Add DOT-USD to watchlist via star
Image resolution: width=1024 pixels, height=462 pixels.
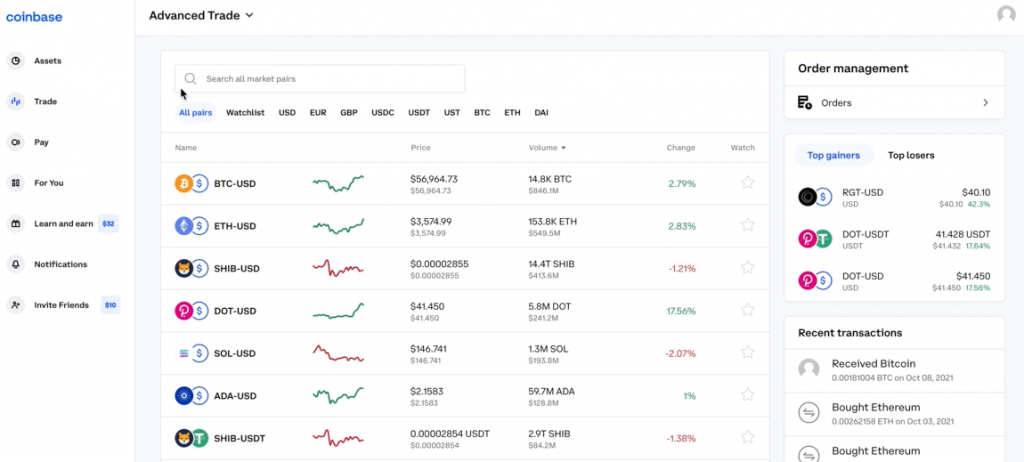748,310
